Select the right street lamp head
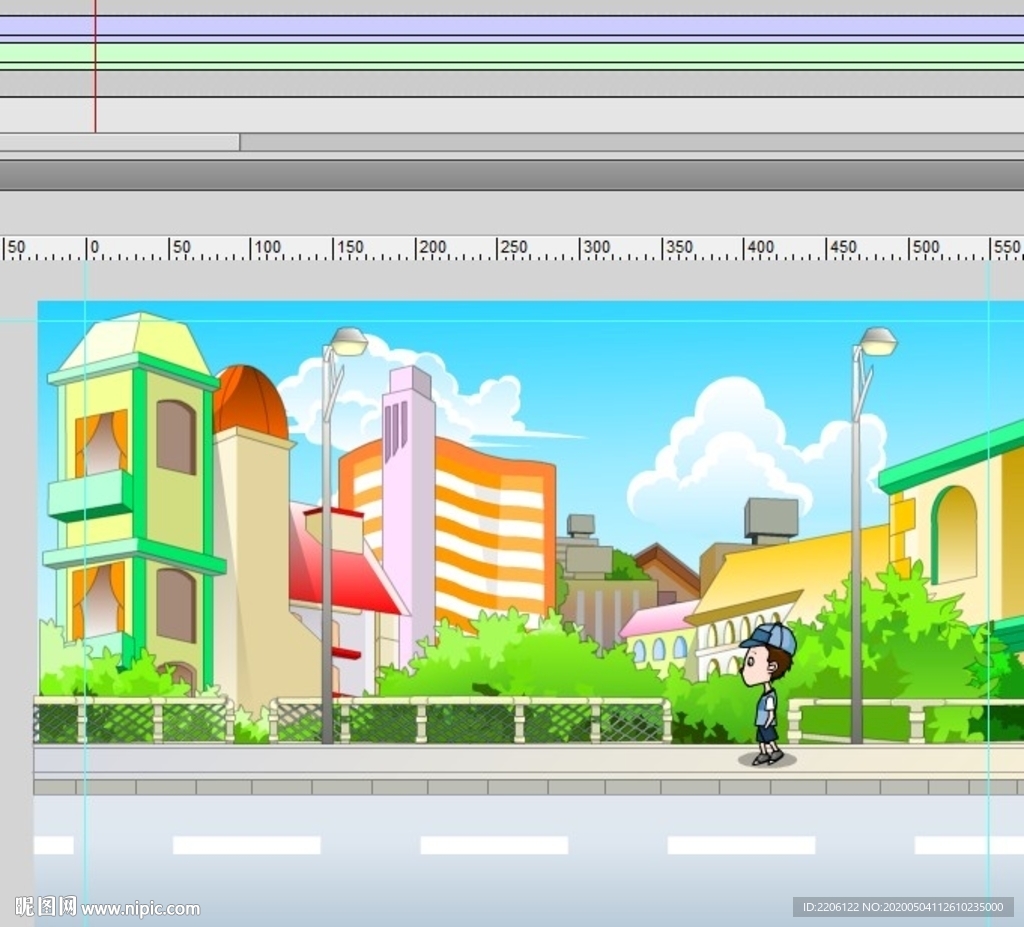This screenshot has width=1024, height=927. click(x=877, y=342)
